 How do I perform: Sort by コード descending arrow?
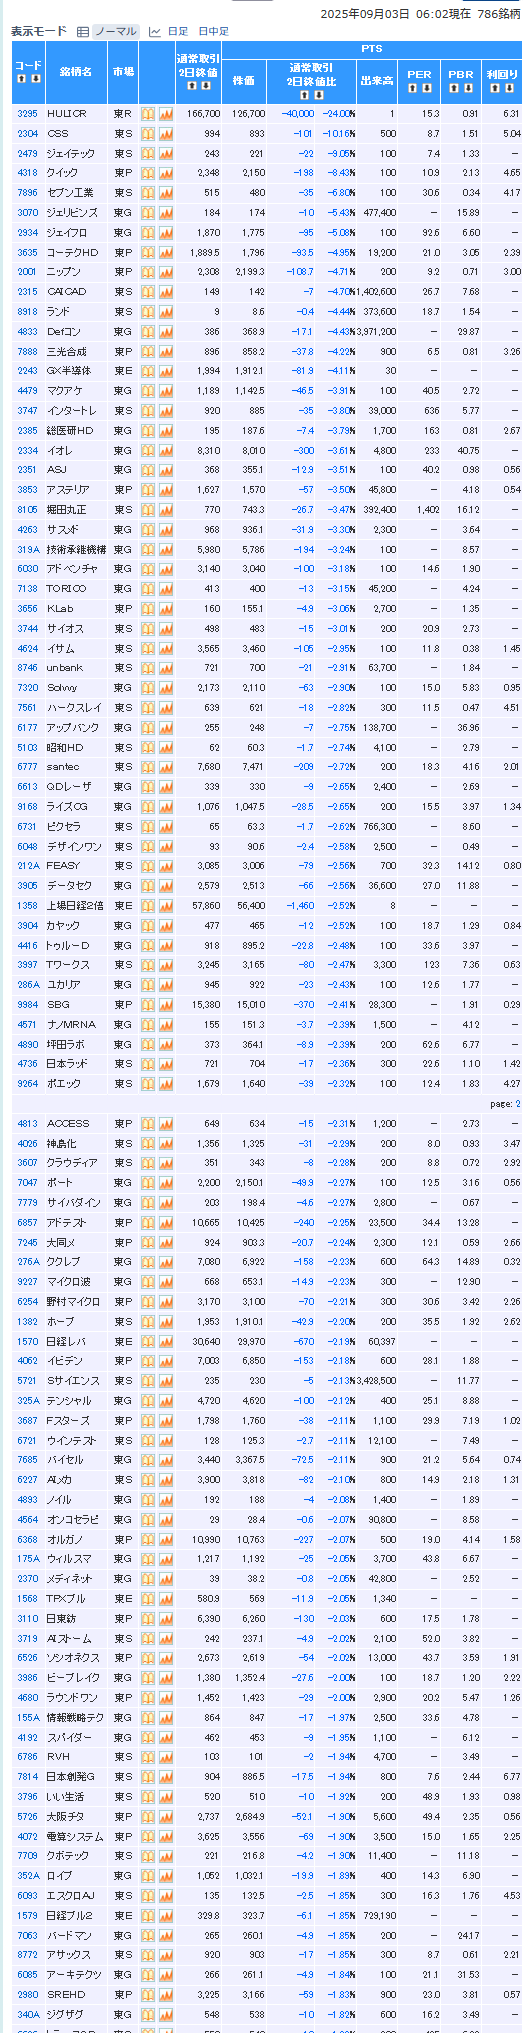34,78
